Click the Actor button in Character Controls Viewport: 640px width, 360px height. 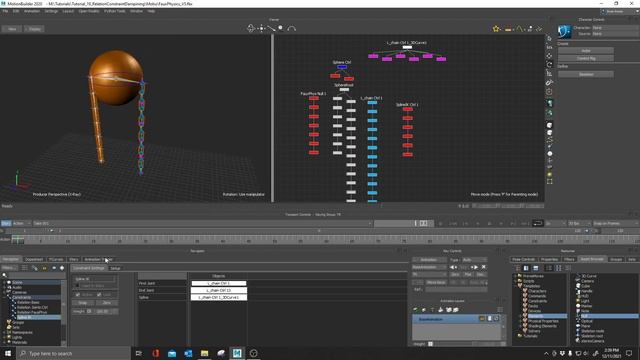pos(586,51)
